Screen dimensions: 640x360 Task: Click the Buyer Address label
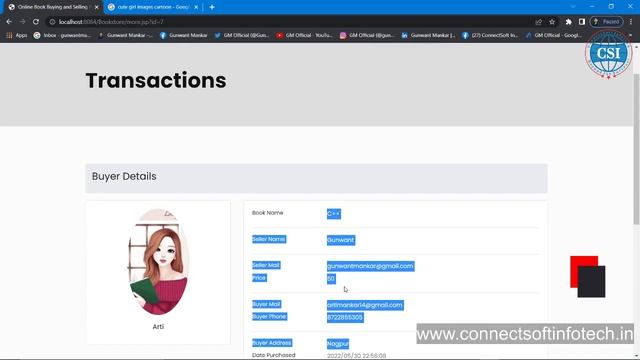click(x=272, y=343)
